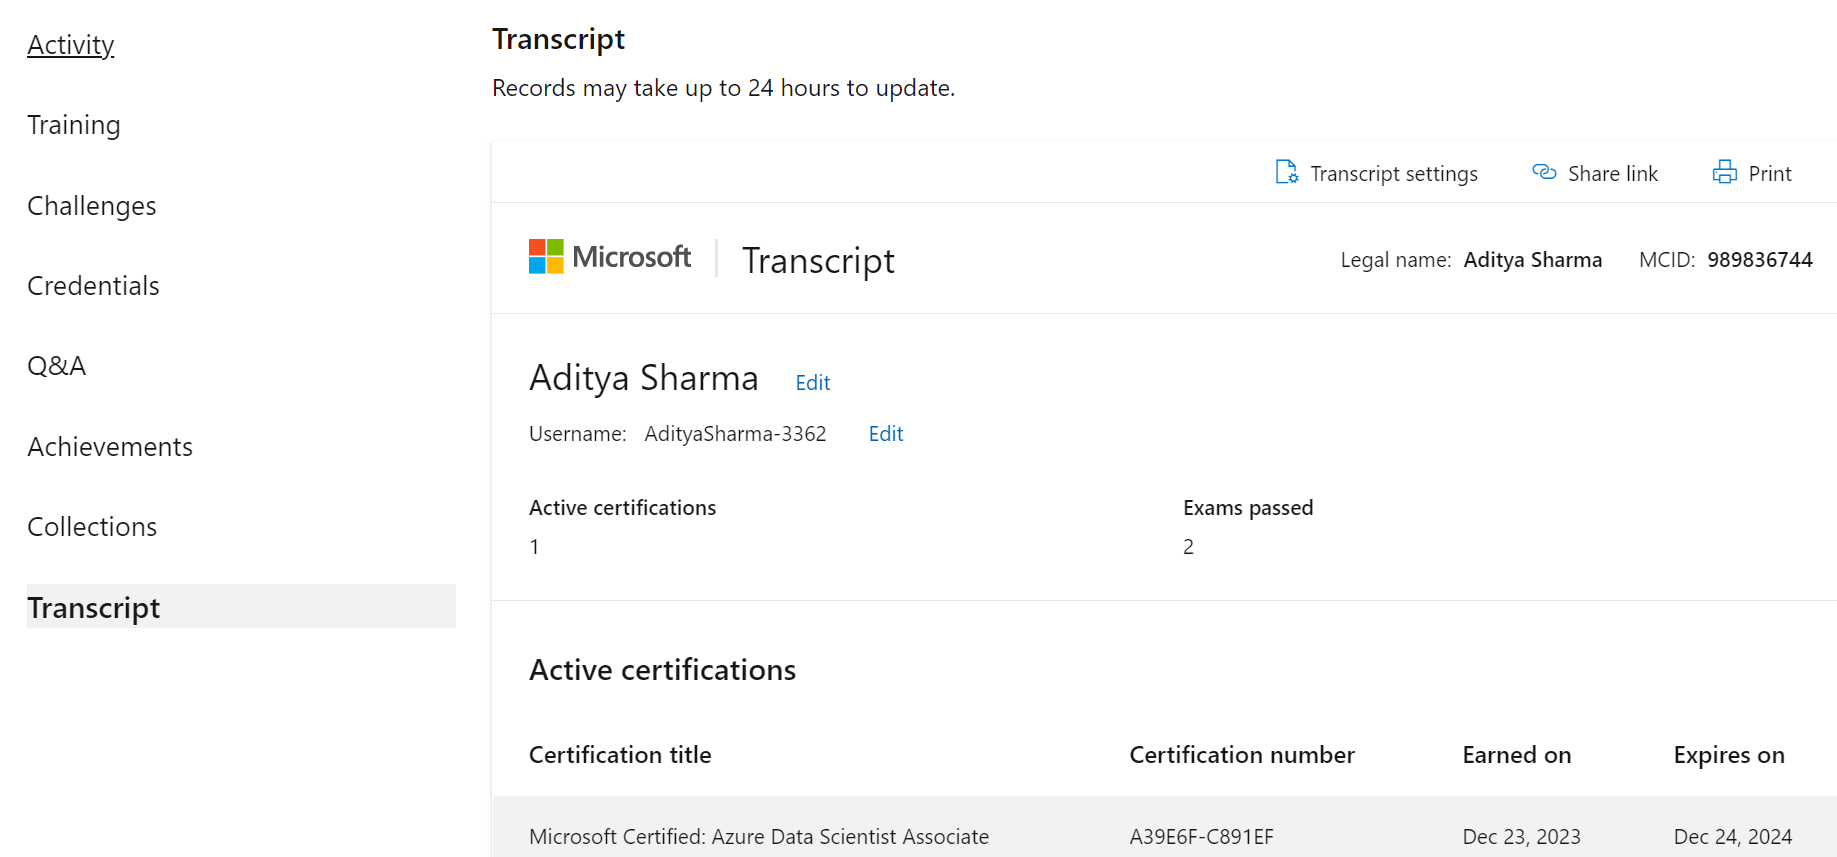Navigate to Credentials

pyautogui.click(x=93, y=286)
